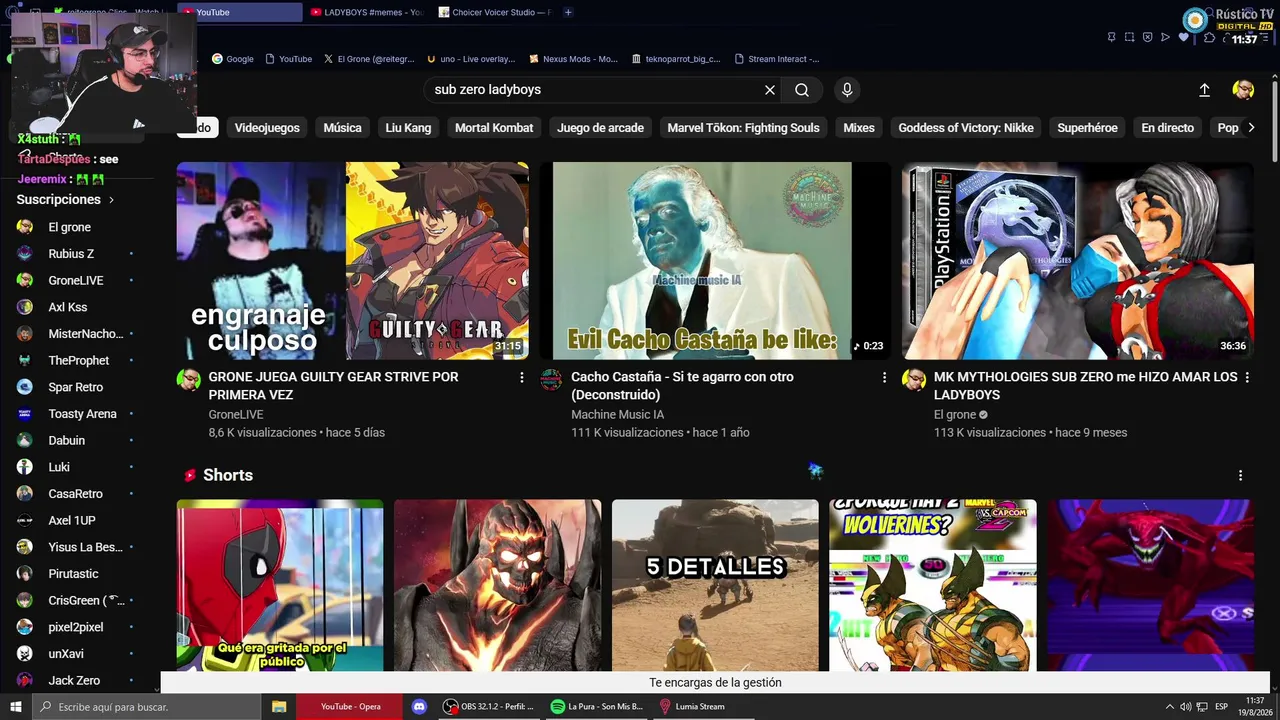Screen dimensions: 1280x720
Task: Open options menu for Cacho Castaña video
Action: [884, 378]
